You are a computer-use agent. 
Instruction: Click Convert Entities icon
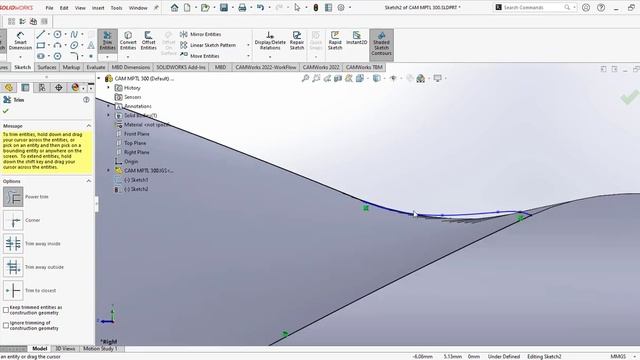[x=128, y=40]
